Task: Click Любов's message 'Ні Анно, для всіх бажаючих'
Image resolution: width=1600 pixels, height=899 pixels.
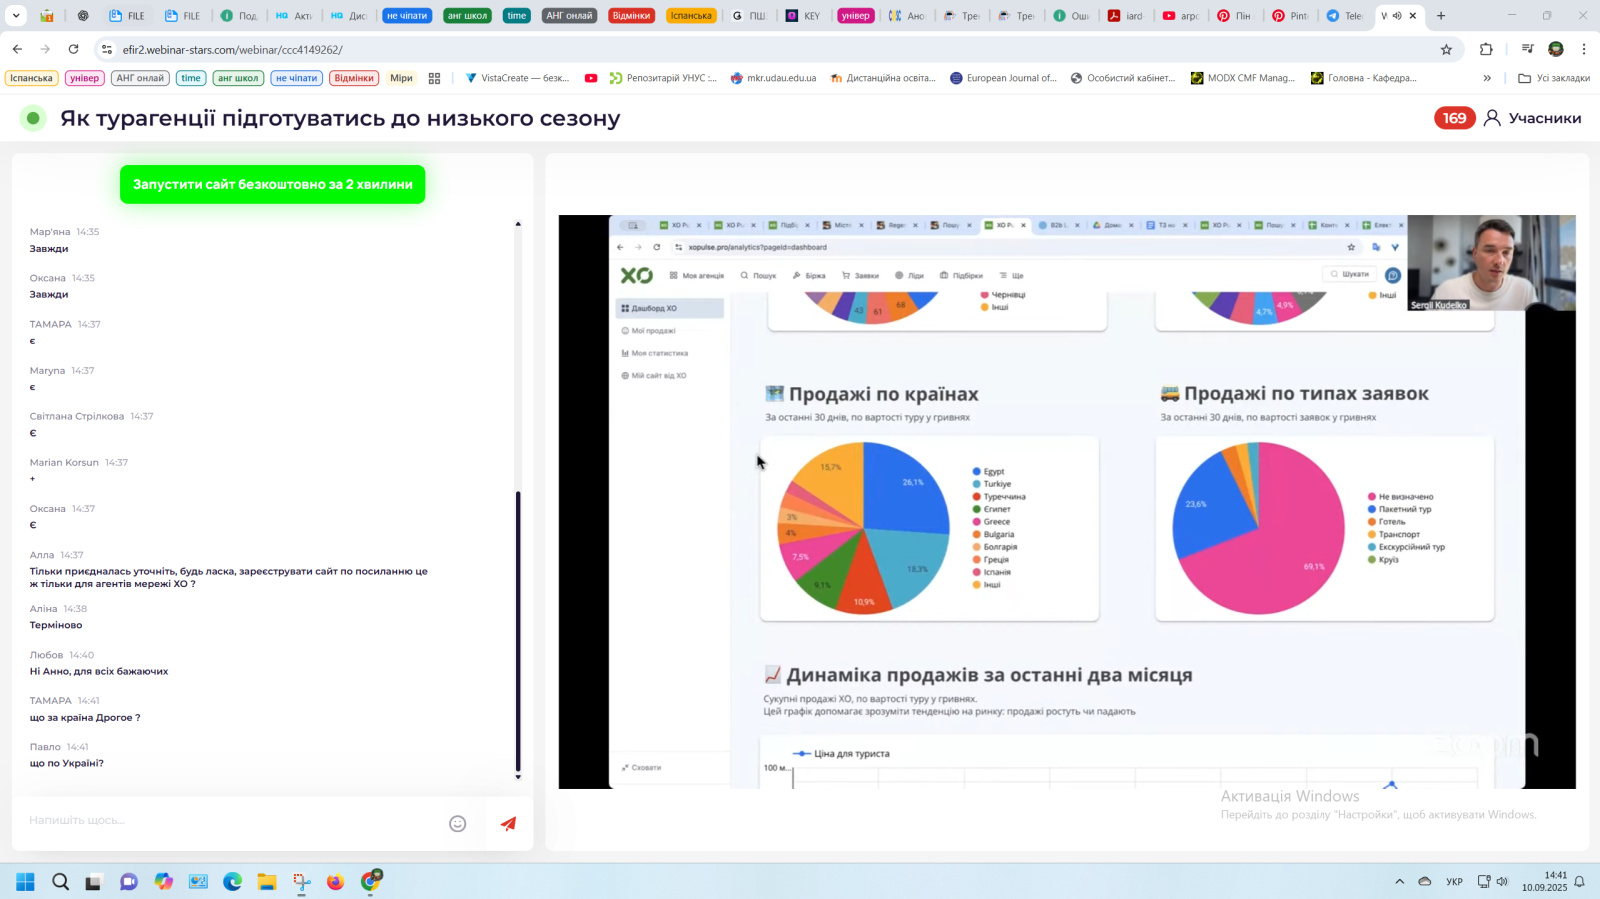Action: click(x=99, y=671)
